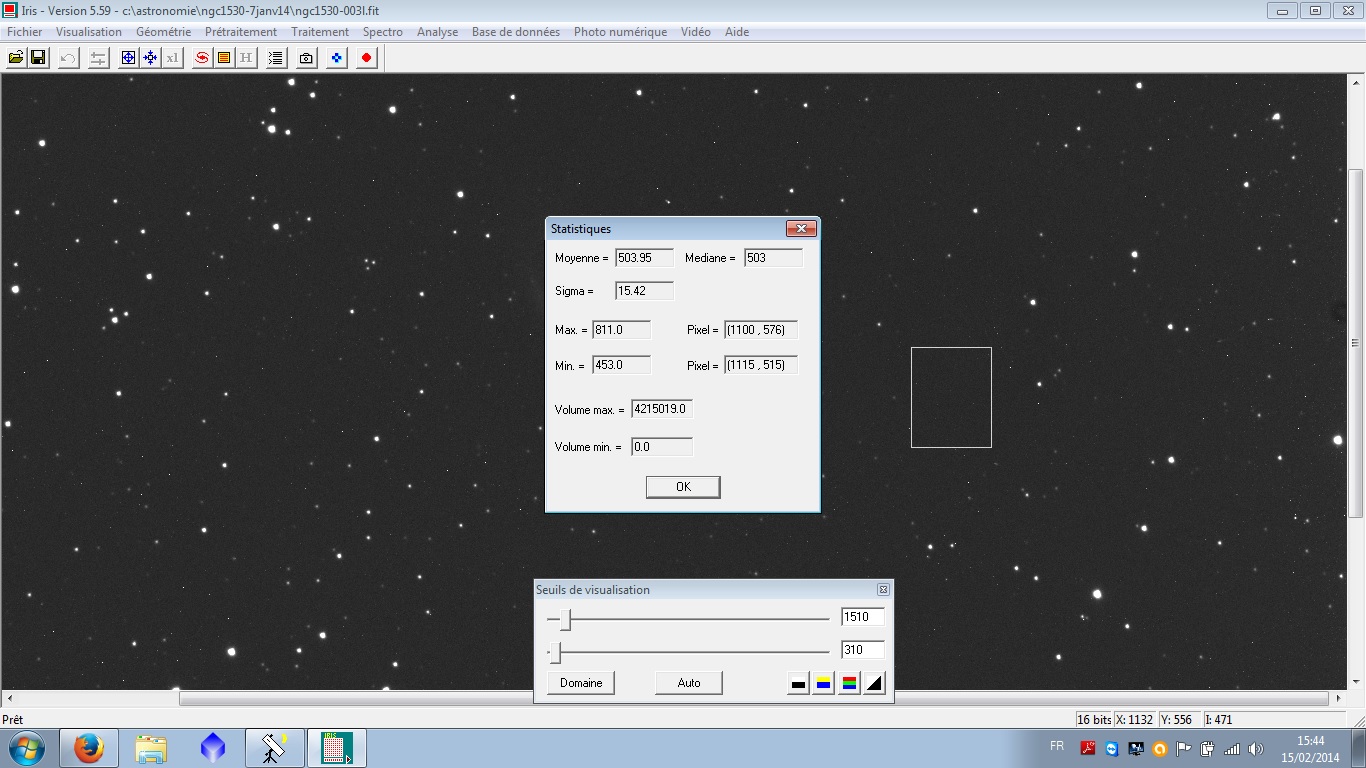Open the Visualisation menu

tap(89, 32)
